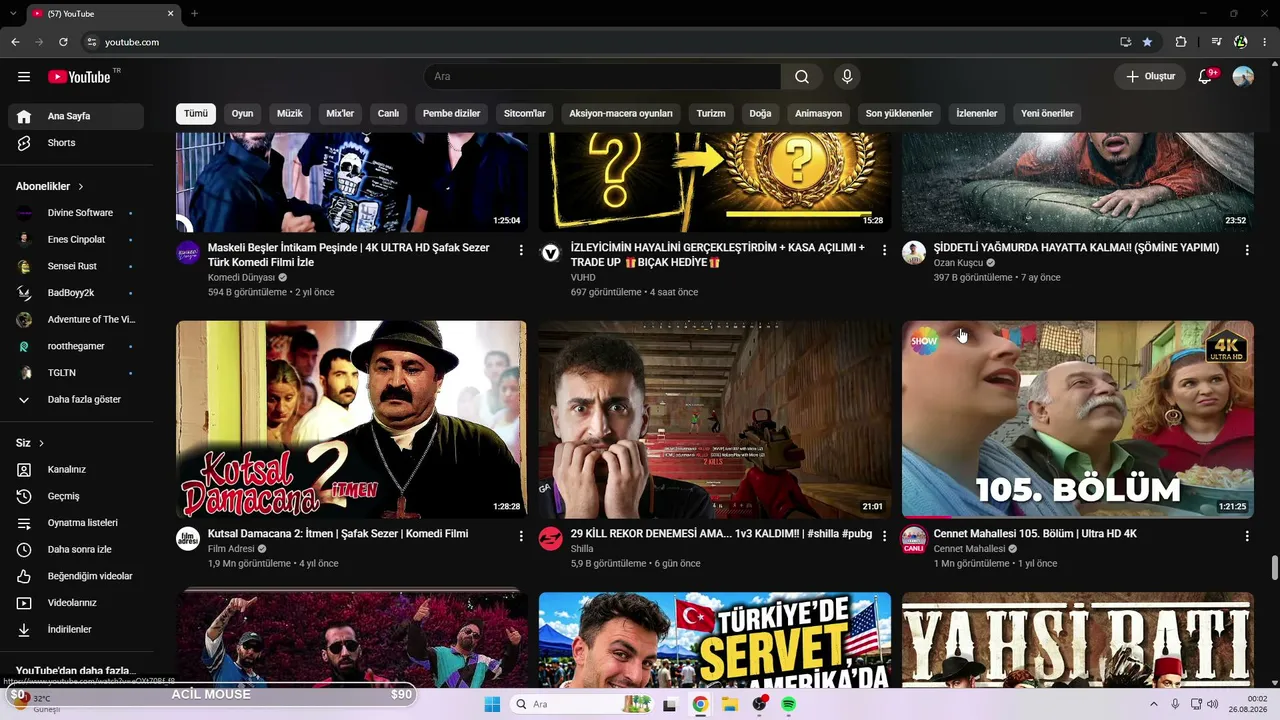The height and width of the screenshot is (720, 1280).
Task: Expand the Siz section chevron
Action: pos(42,443)
